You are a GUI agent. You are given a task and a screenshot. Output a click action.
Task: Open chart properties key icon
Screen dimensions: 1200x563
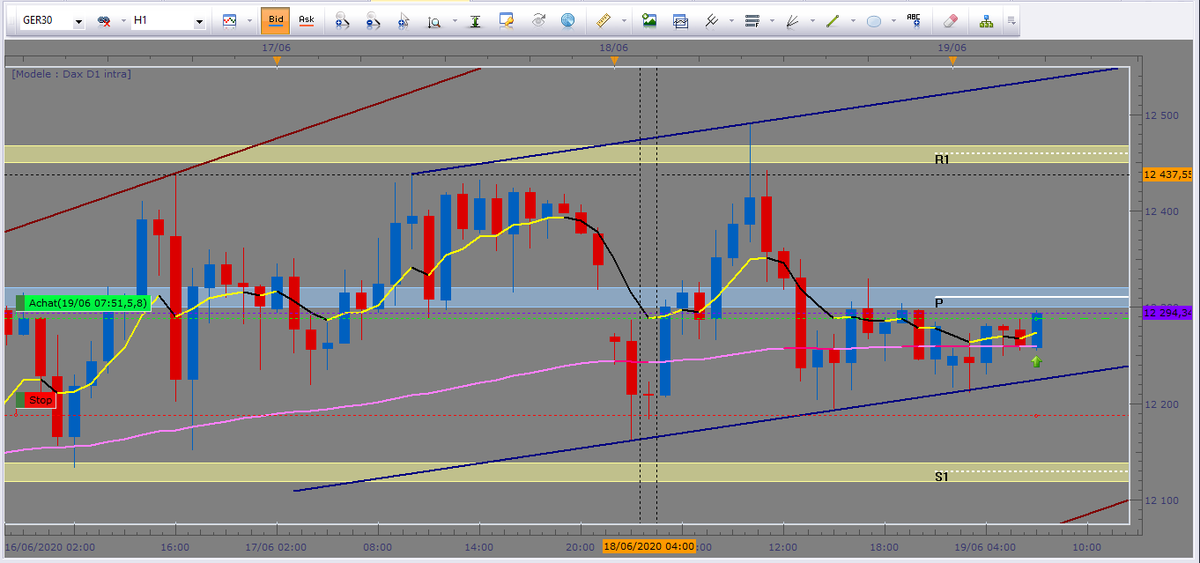[506, 20]
